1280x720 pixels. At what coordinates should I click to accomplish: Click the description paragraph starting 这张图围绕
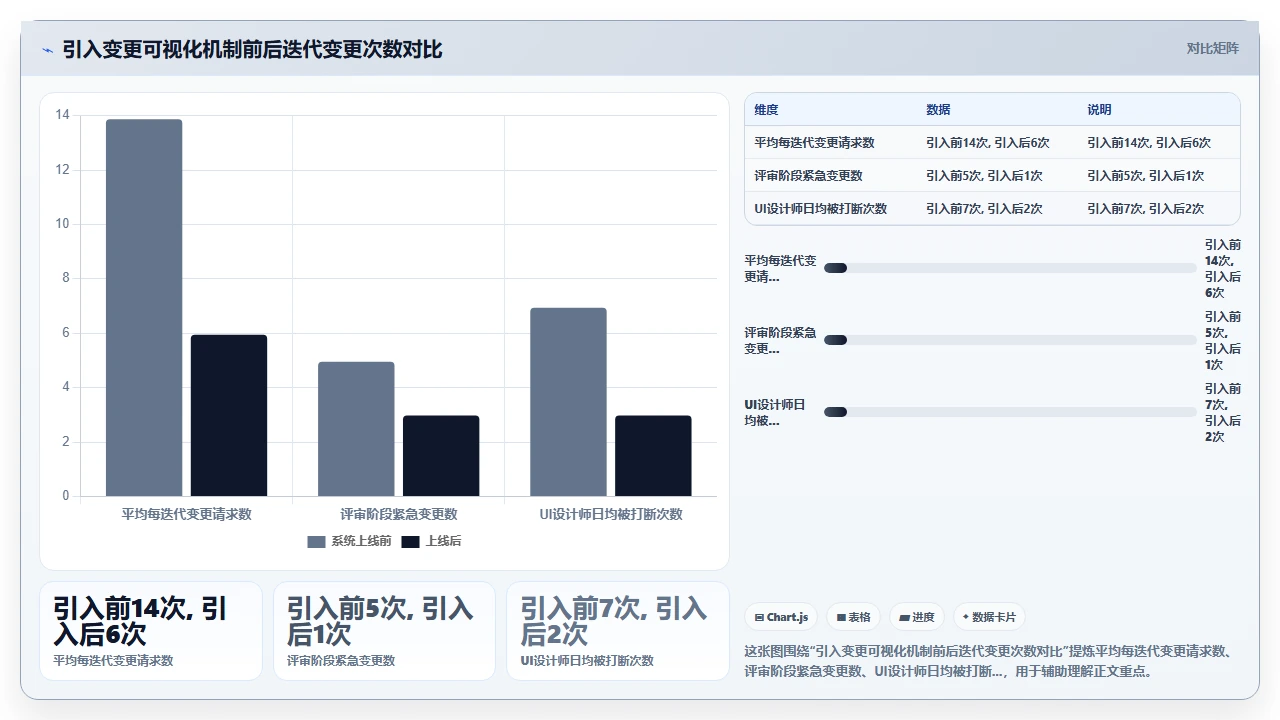(992, 661)
